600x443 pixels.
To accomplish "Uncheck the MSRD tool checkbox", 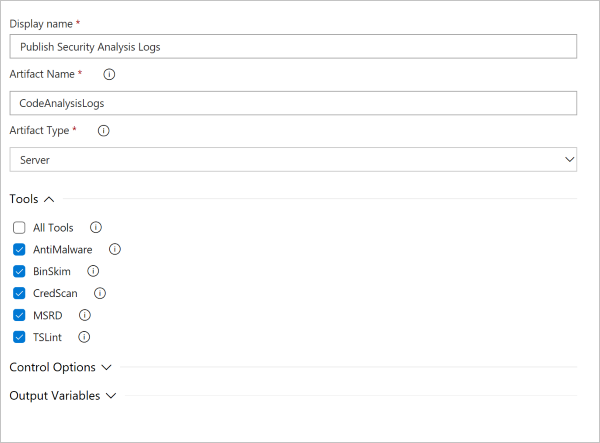I will tap(19, 315).
